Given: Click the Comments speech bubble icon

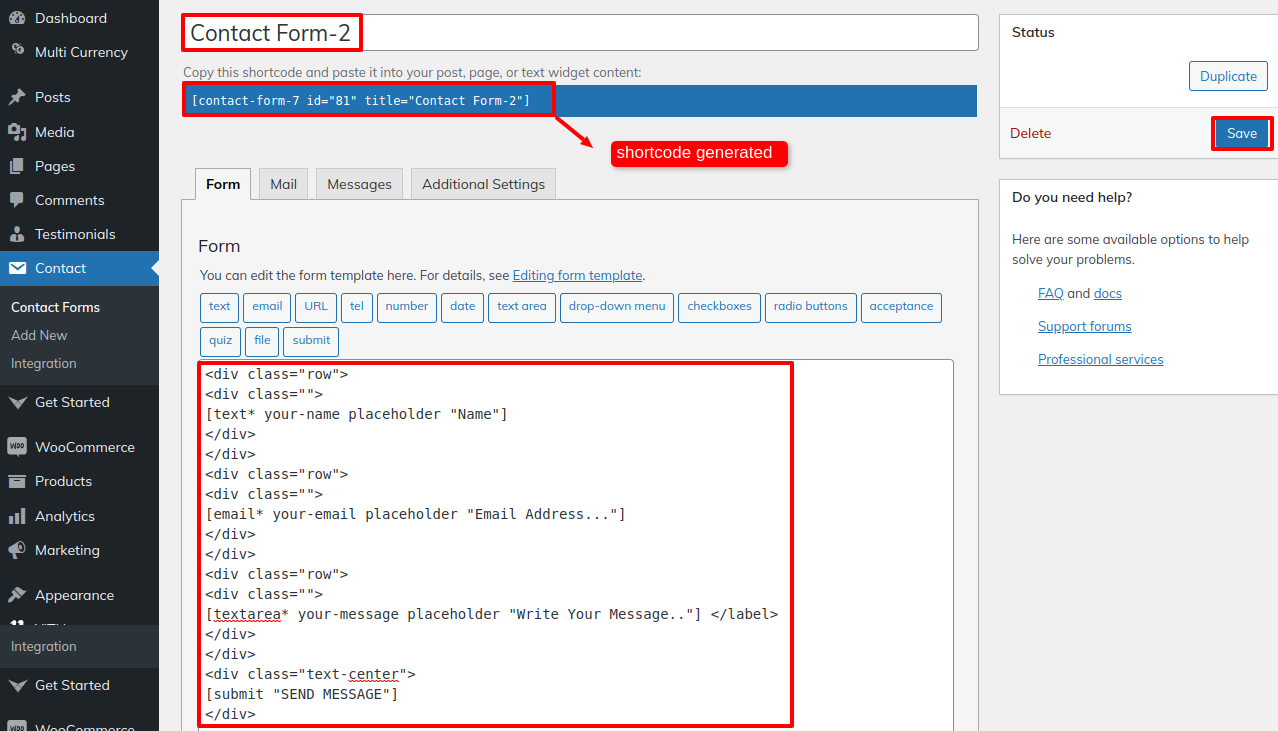Looking at the screenshot, I should pyautogui.click(x=17, y=200).
